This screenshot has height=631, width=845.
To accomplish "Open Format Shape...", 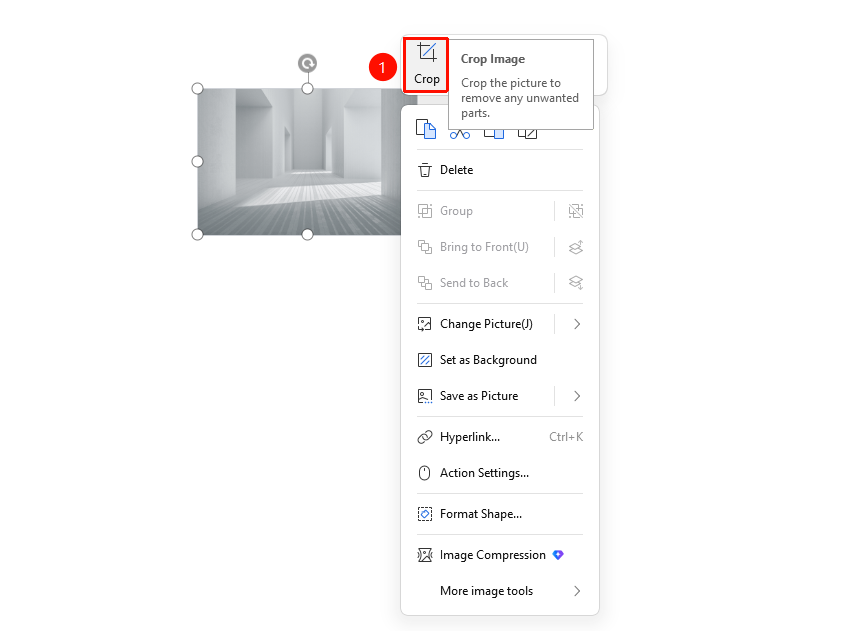I will pos(500,514).
